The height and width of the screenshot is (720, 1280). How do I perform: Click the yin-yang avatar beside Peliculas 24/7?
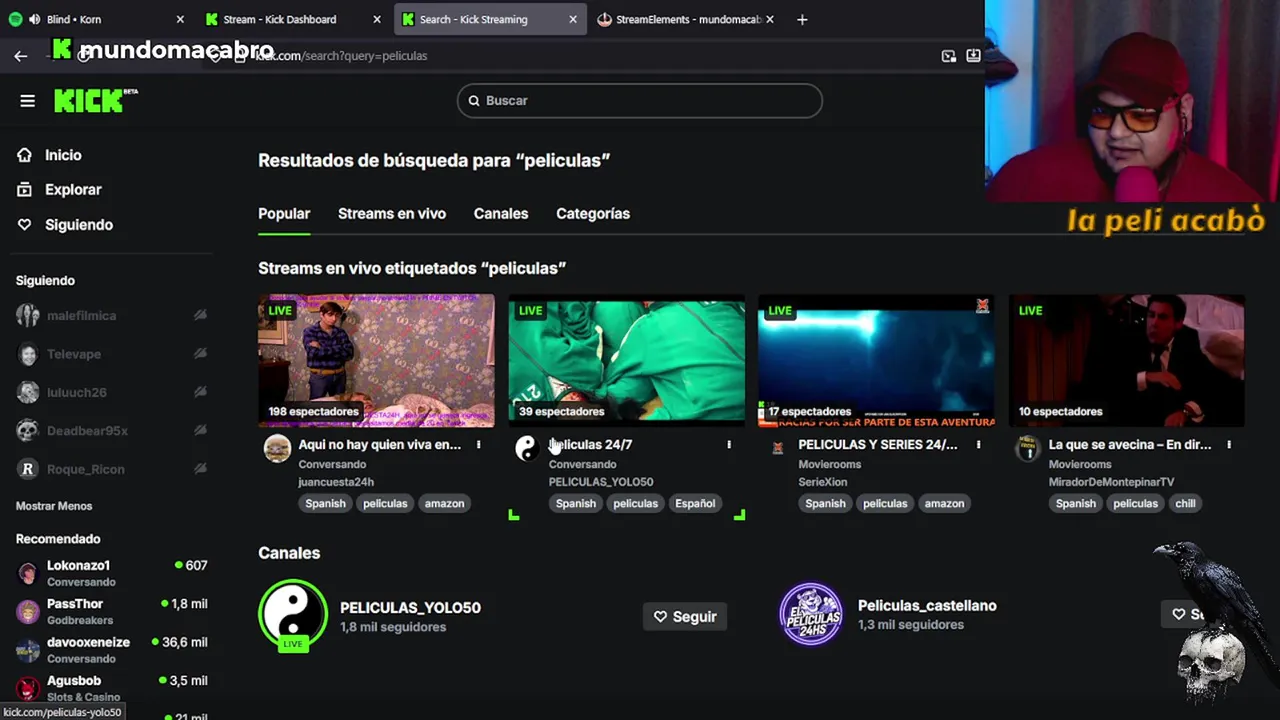(527, 449)
